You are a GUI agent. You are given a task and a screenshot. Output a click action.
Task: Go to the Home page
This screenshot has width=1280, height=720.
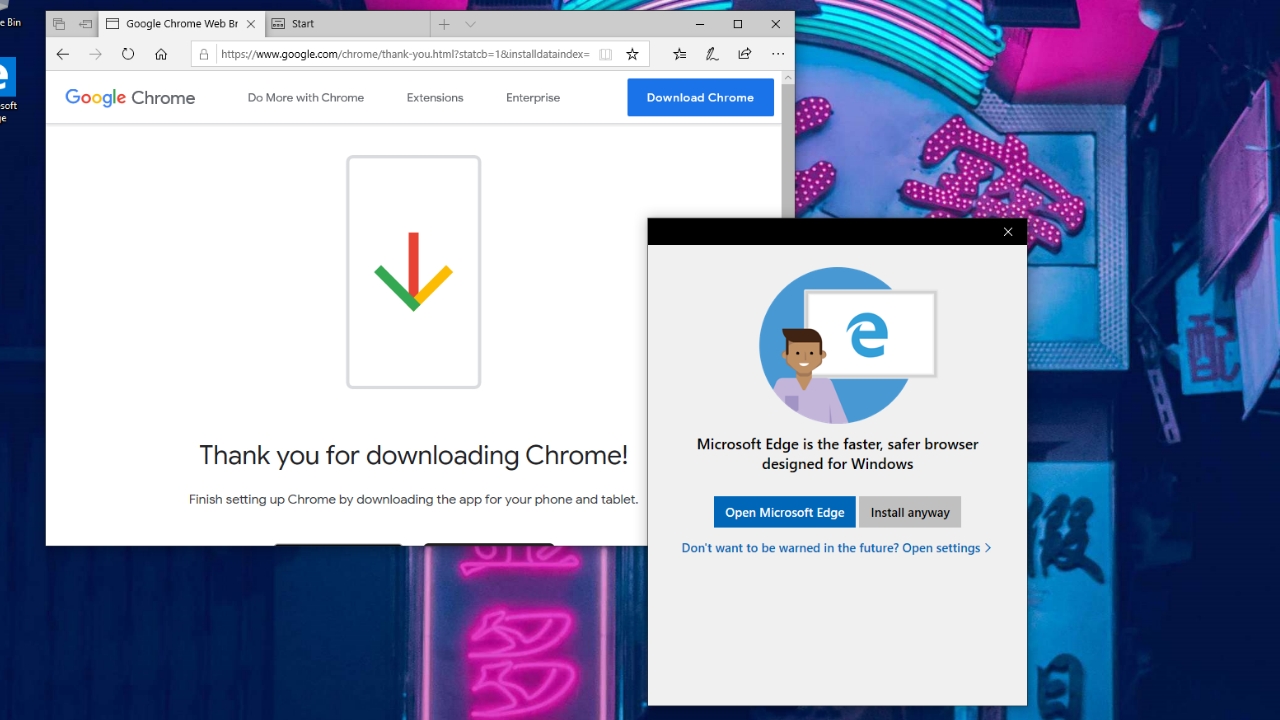tap(161, 54)
